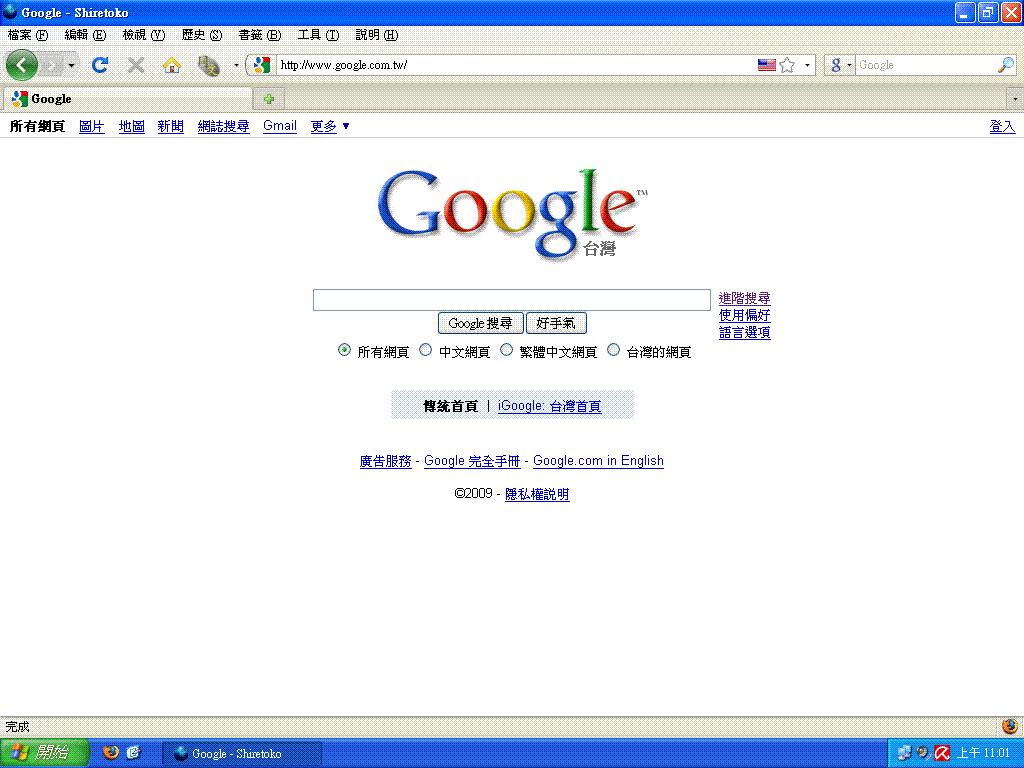Open the list all tabs dropdown arrow
The height and width of the screenshot is (768, 1024).
[1015, 99]
